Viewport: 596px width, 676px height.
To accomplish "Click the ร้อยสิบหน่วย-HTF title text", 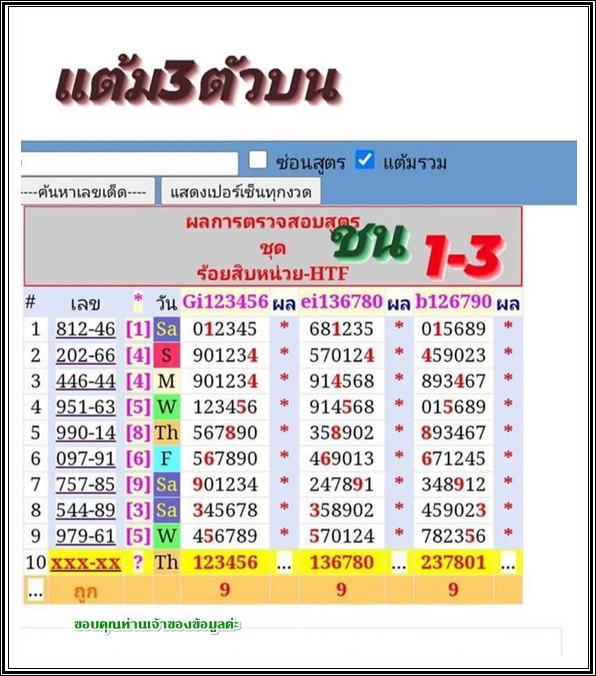I will (x=272, y=273).
